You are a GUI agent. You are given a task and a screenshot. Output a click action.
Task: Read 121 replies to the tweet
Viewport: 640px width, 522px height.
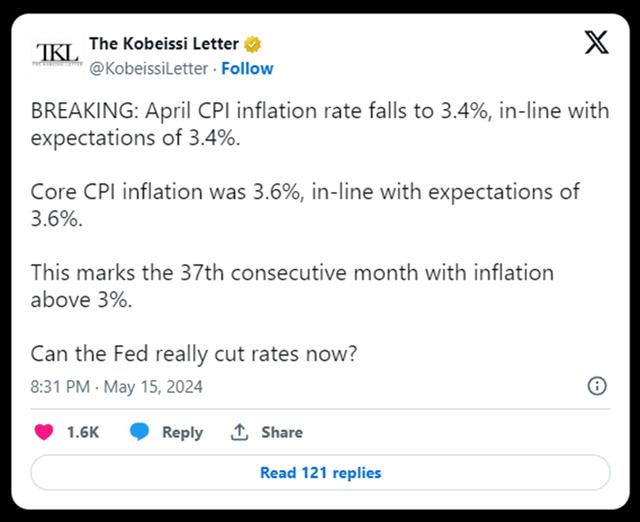pos(320,473)
